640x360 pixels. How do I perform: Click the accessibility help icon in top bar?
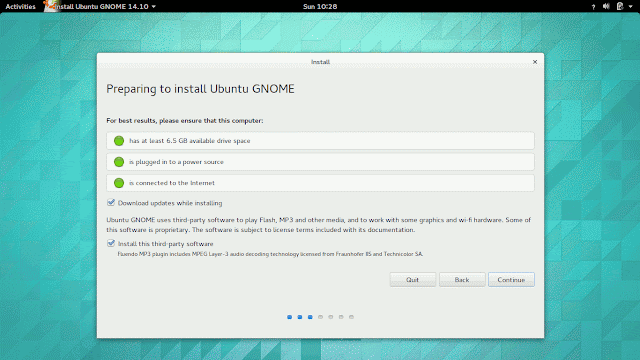593,7
